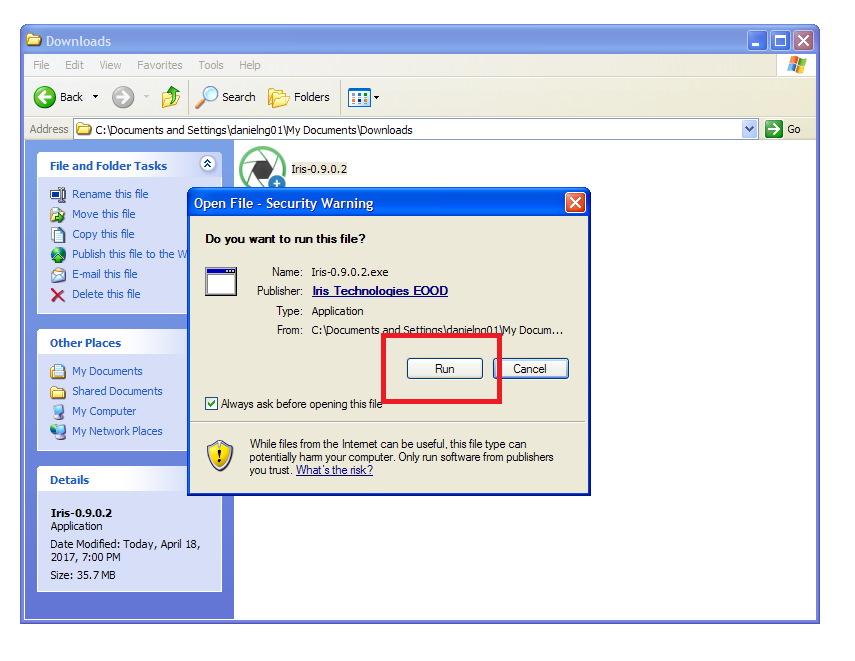Image resolution: width=855 pixels, height=661 pixels.
Task: Click the yellow warning shield icon
Action: click(220, 455)
